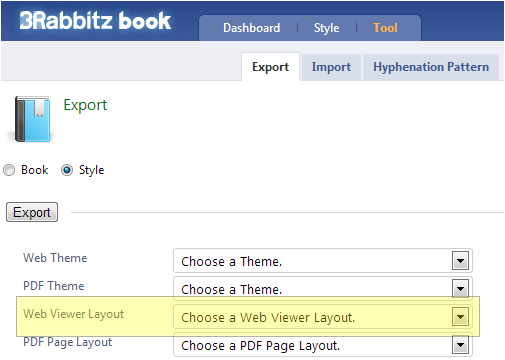Viewport: 505px width, 360px height.
Task: Click the 3Rabbitz book logo
Action: [x=95, y=21]
